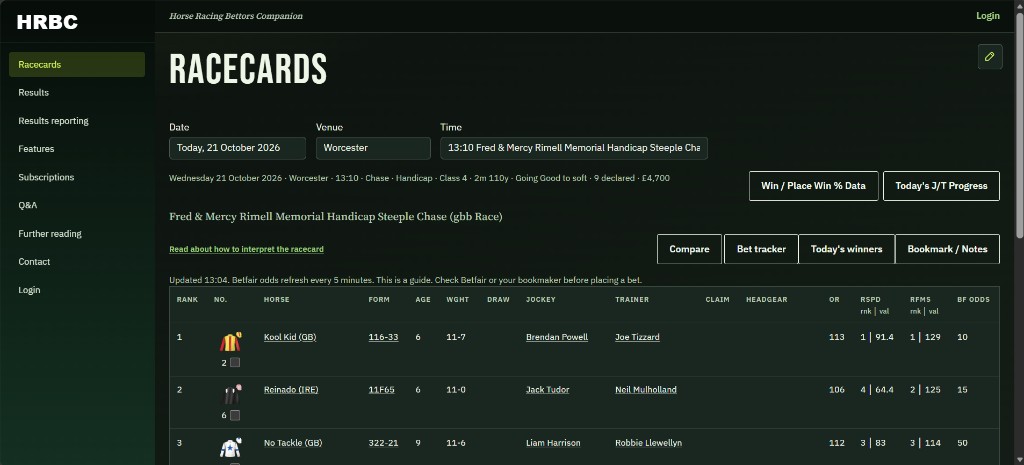Tick the checkbox for runner number 2

click(x=235, y=362)
